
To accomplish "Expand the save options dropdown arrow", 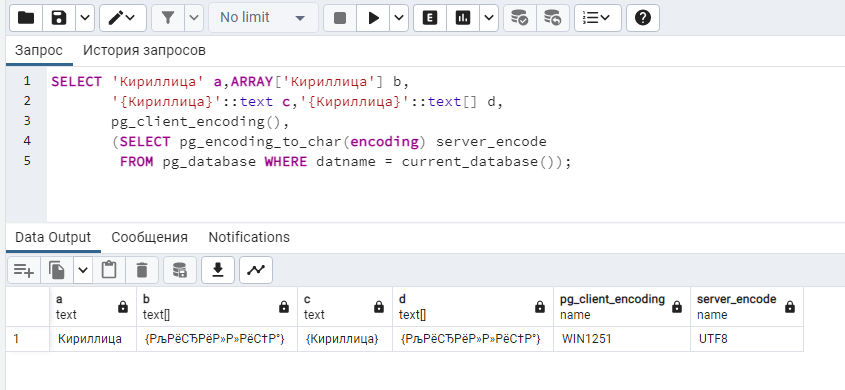I will coord(85,18).
